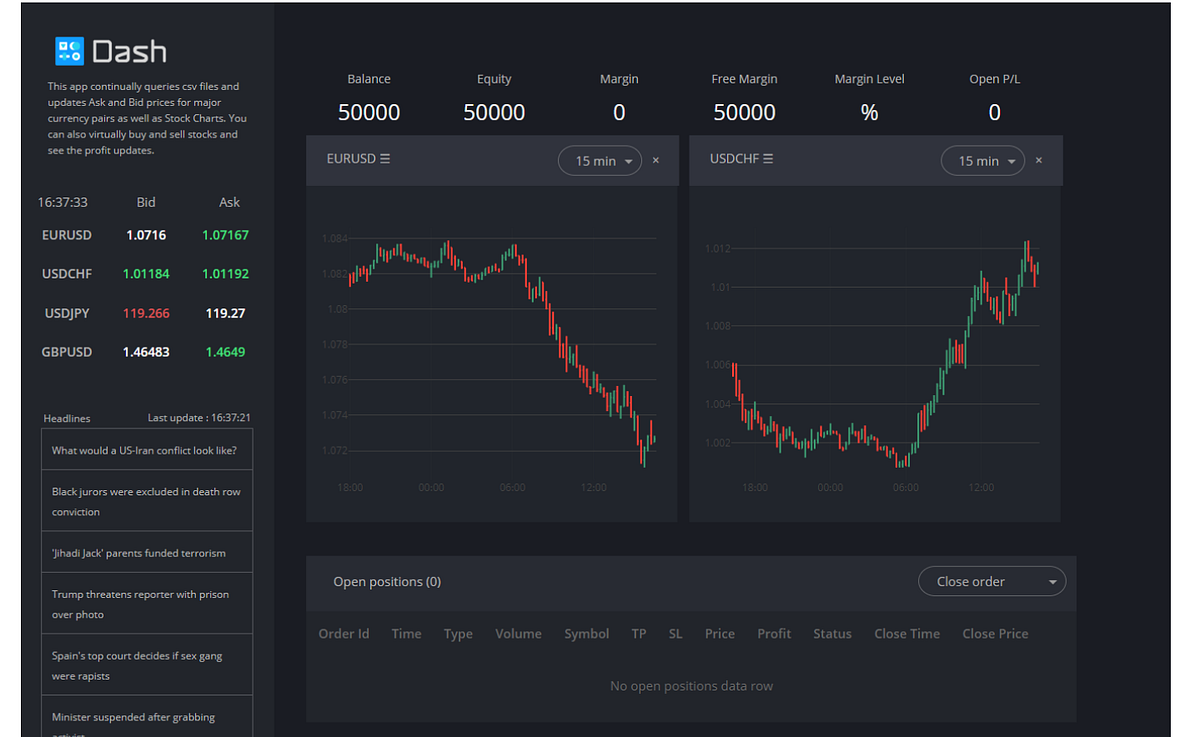Click the chevron on USDCHF timeframe selector

(1011, 160)
